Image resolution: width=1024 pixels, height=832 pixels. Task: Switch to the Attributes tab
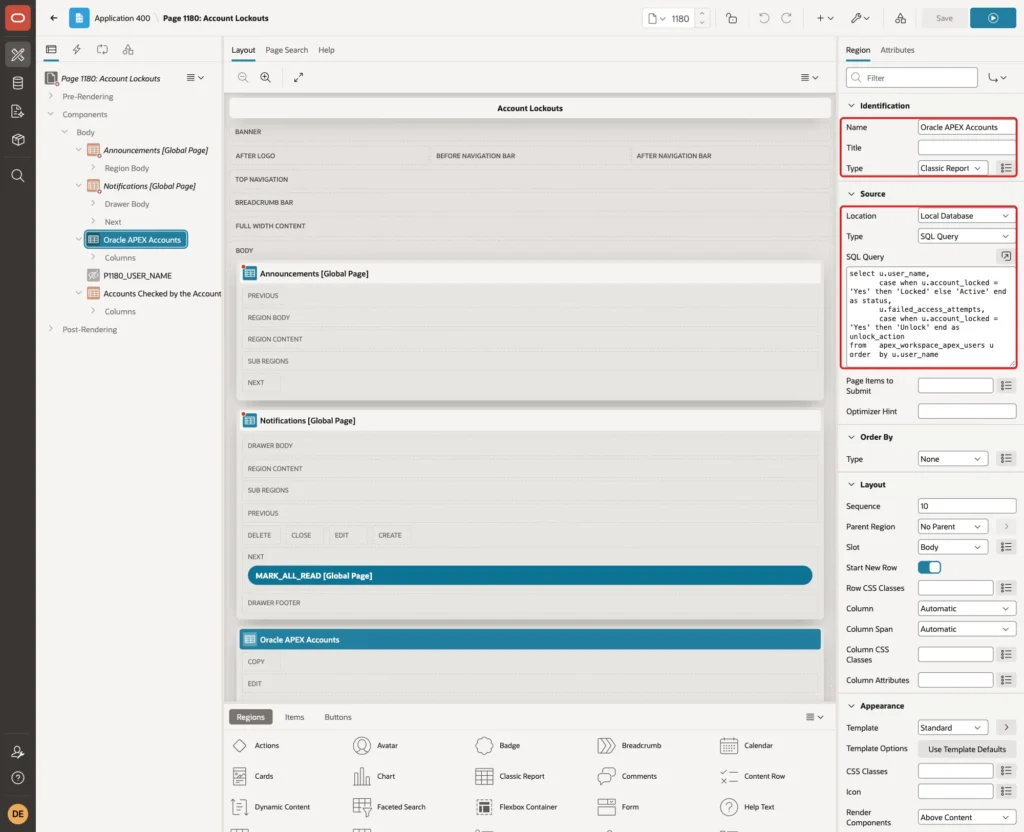[x=897, y=50]
